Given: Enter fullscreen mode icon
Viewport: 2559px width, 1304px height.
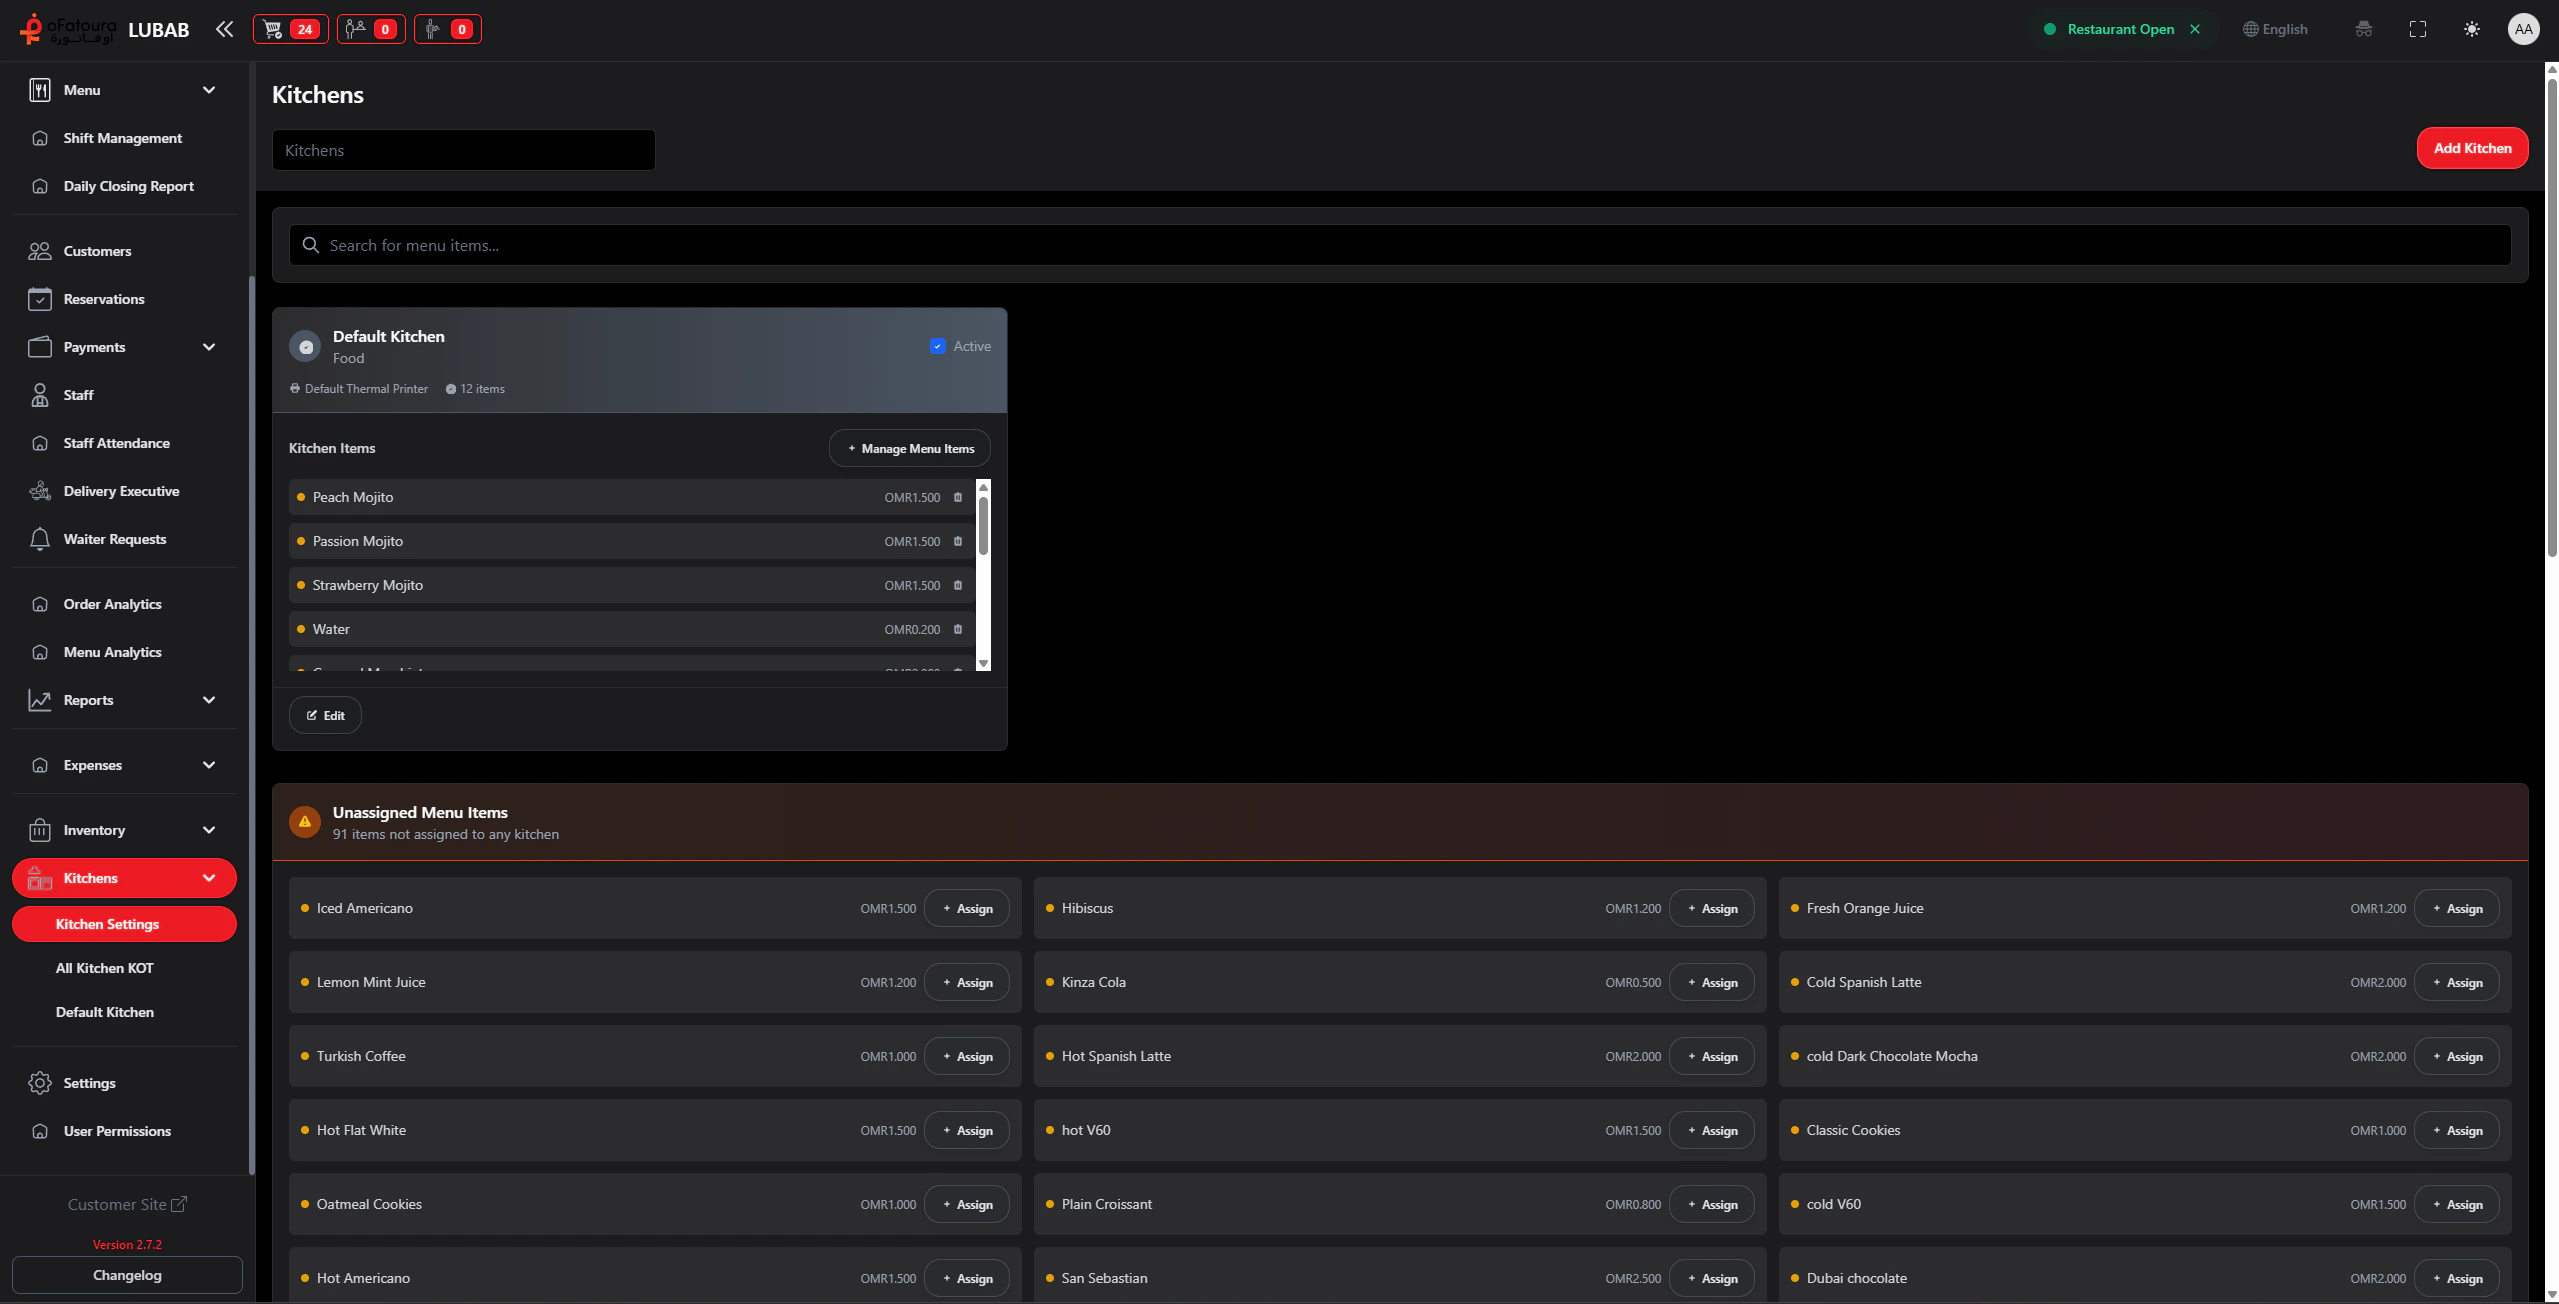Looking at the screenshot, I should coord(2417,29).
